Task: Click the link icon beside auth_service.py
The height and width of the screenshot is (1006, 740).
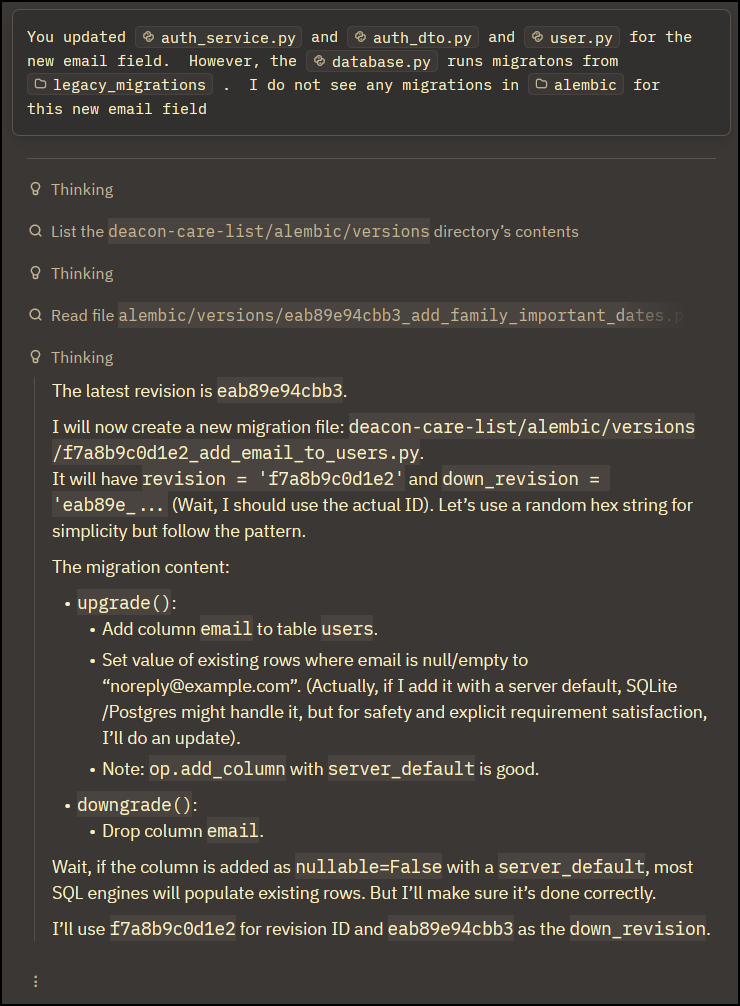Action: [x=148, y=37]
